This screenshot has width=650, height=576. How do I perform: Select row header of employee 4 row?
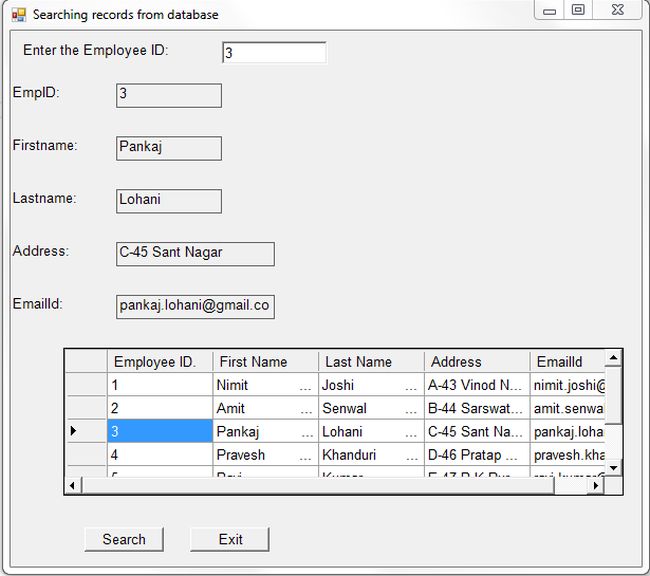pyautogui.click(x=87, y=454)
